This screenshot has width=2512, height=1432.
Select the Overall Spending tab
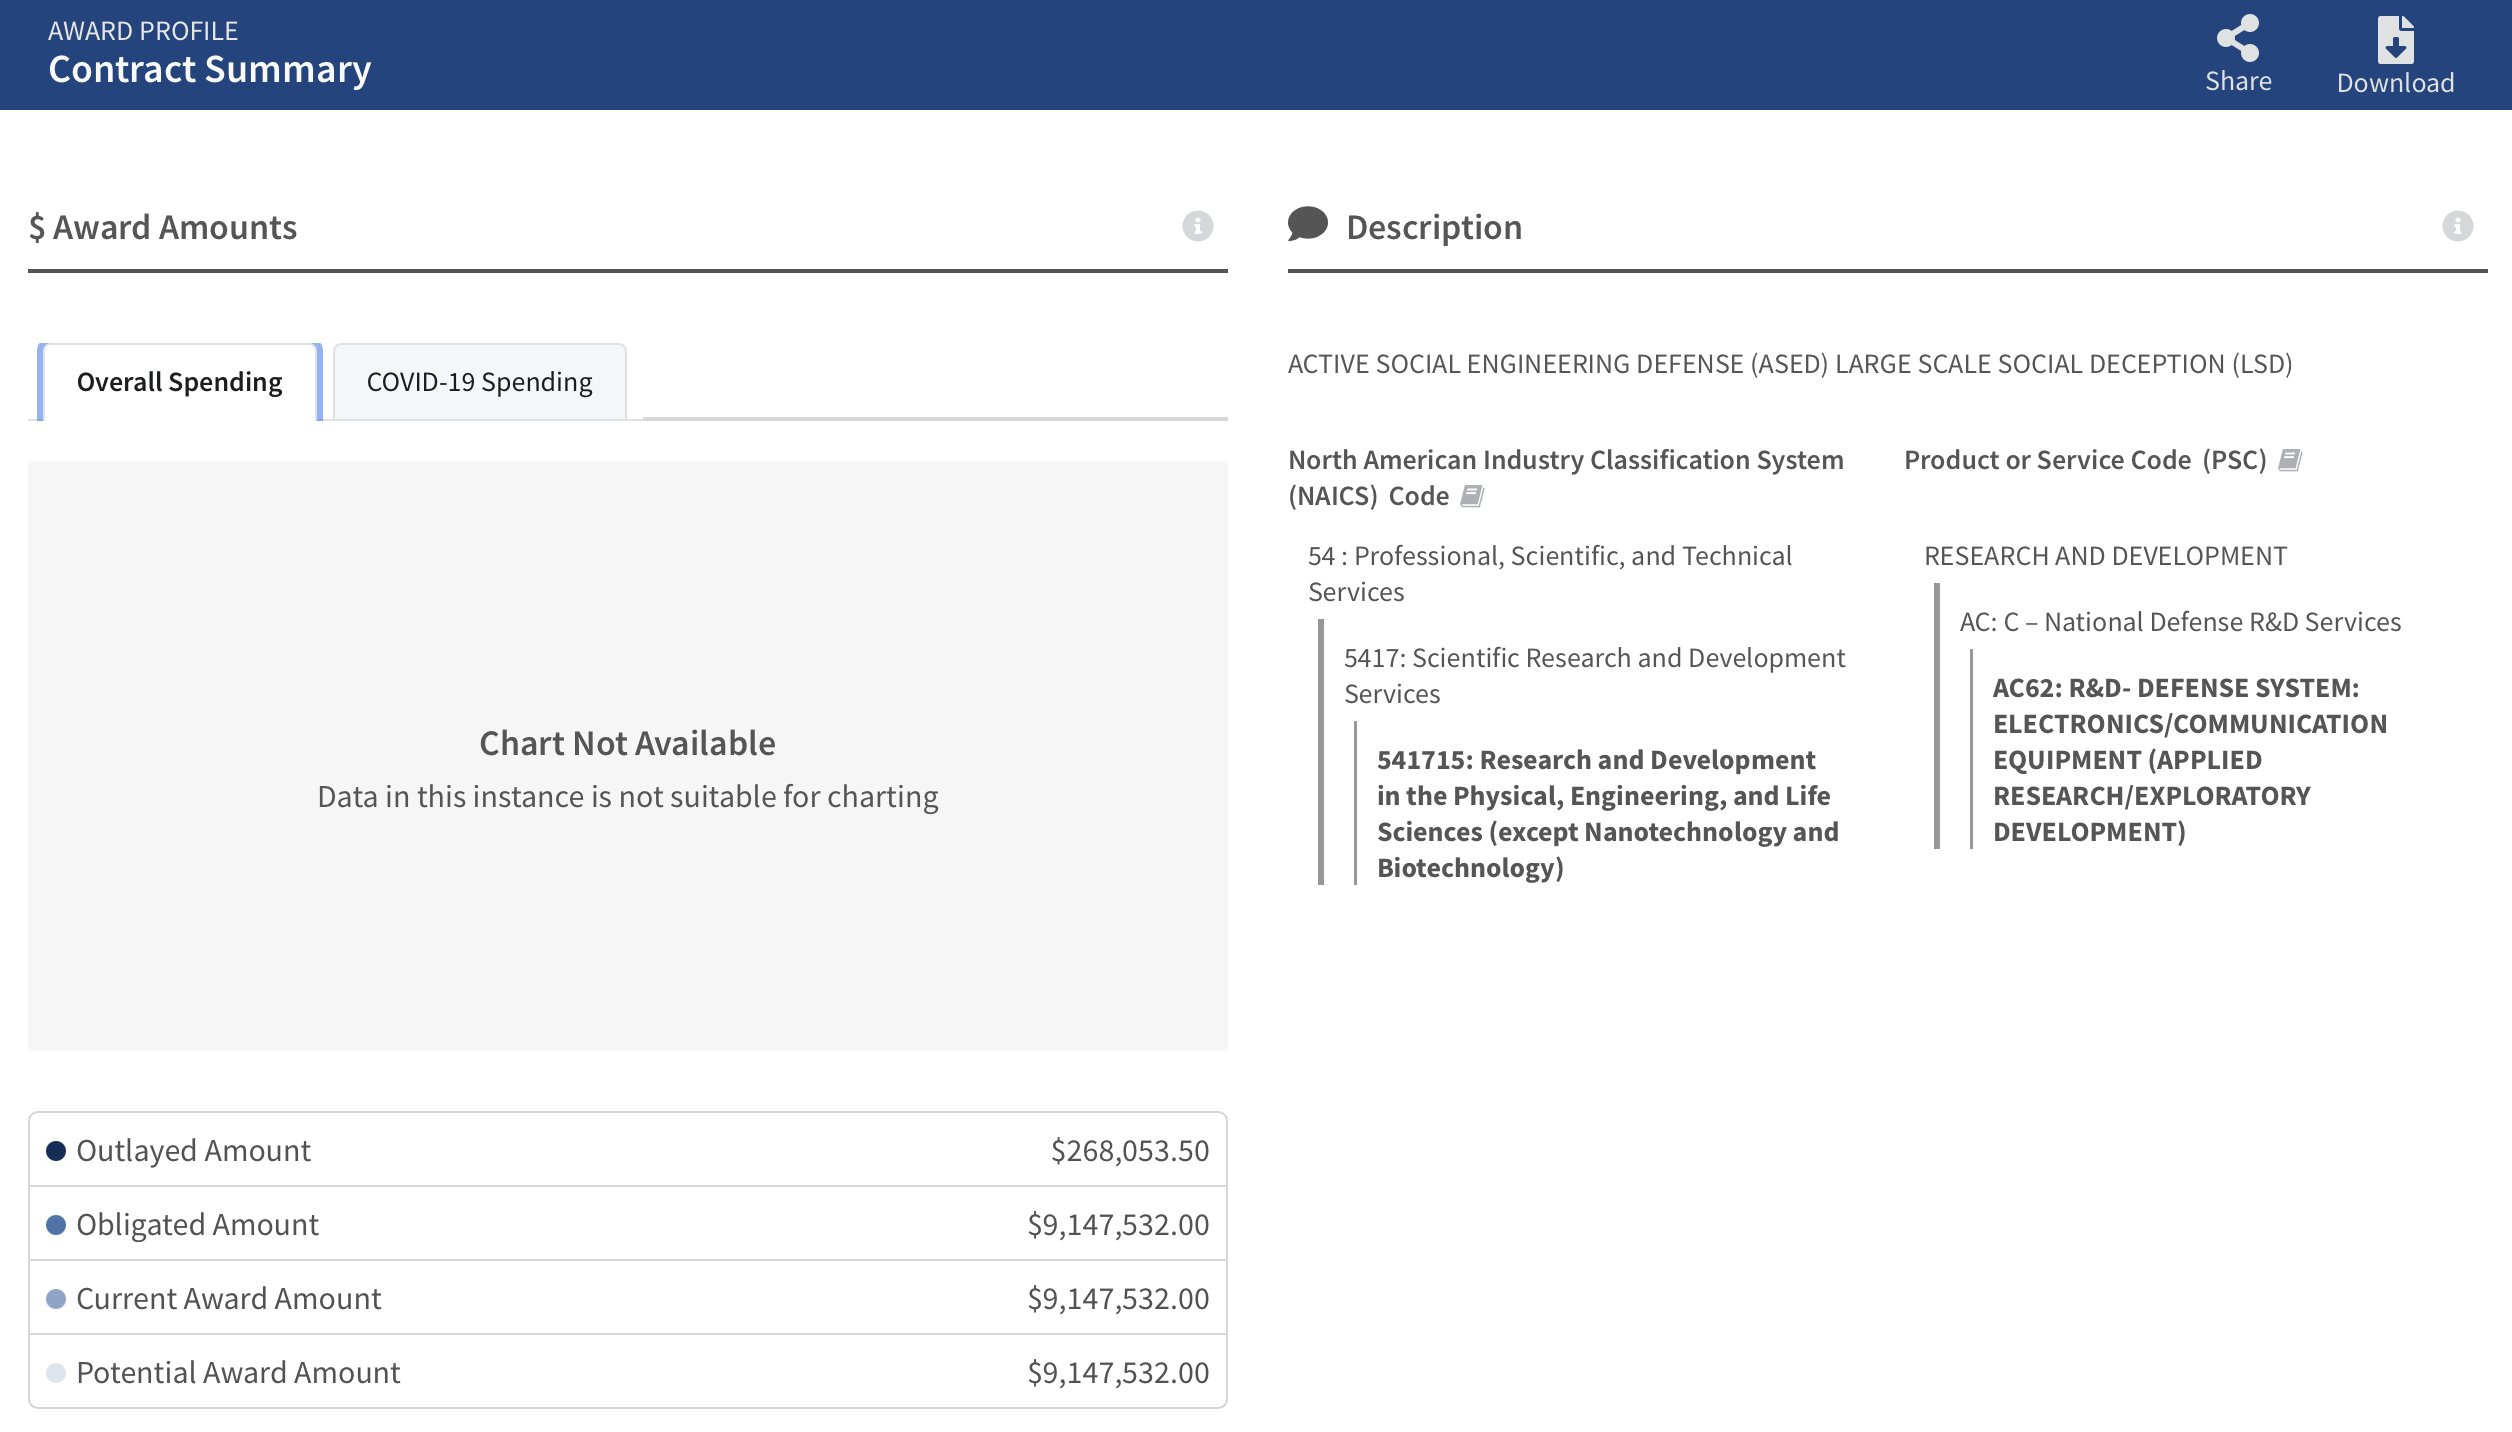[x=179, y=382]
